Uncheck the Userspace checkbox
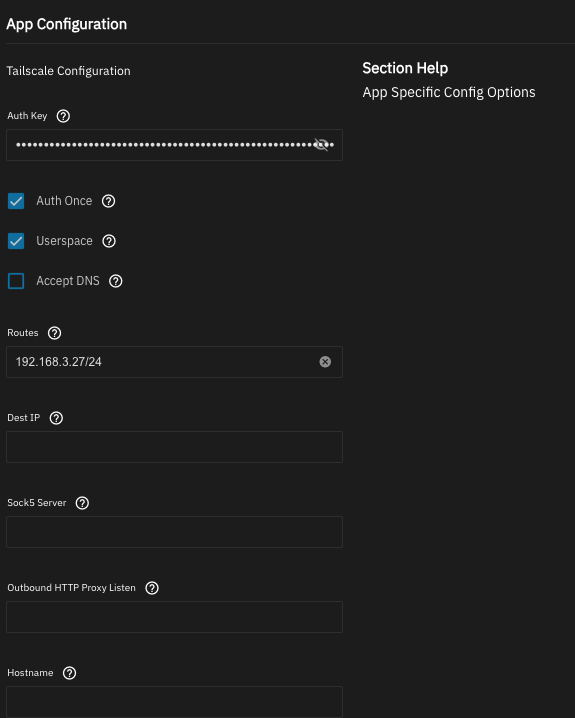 pos(16,241)
